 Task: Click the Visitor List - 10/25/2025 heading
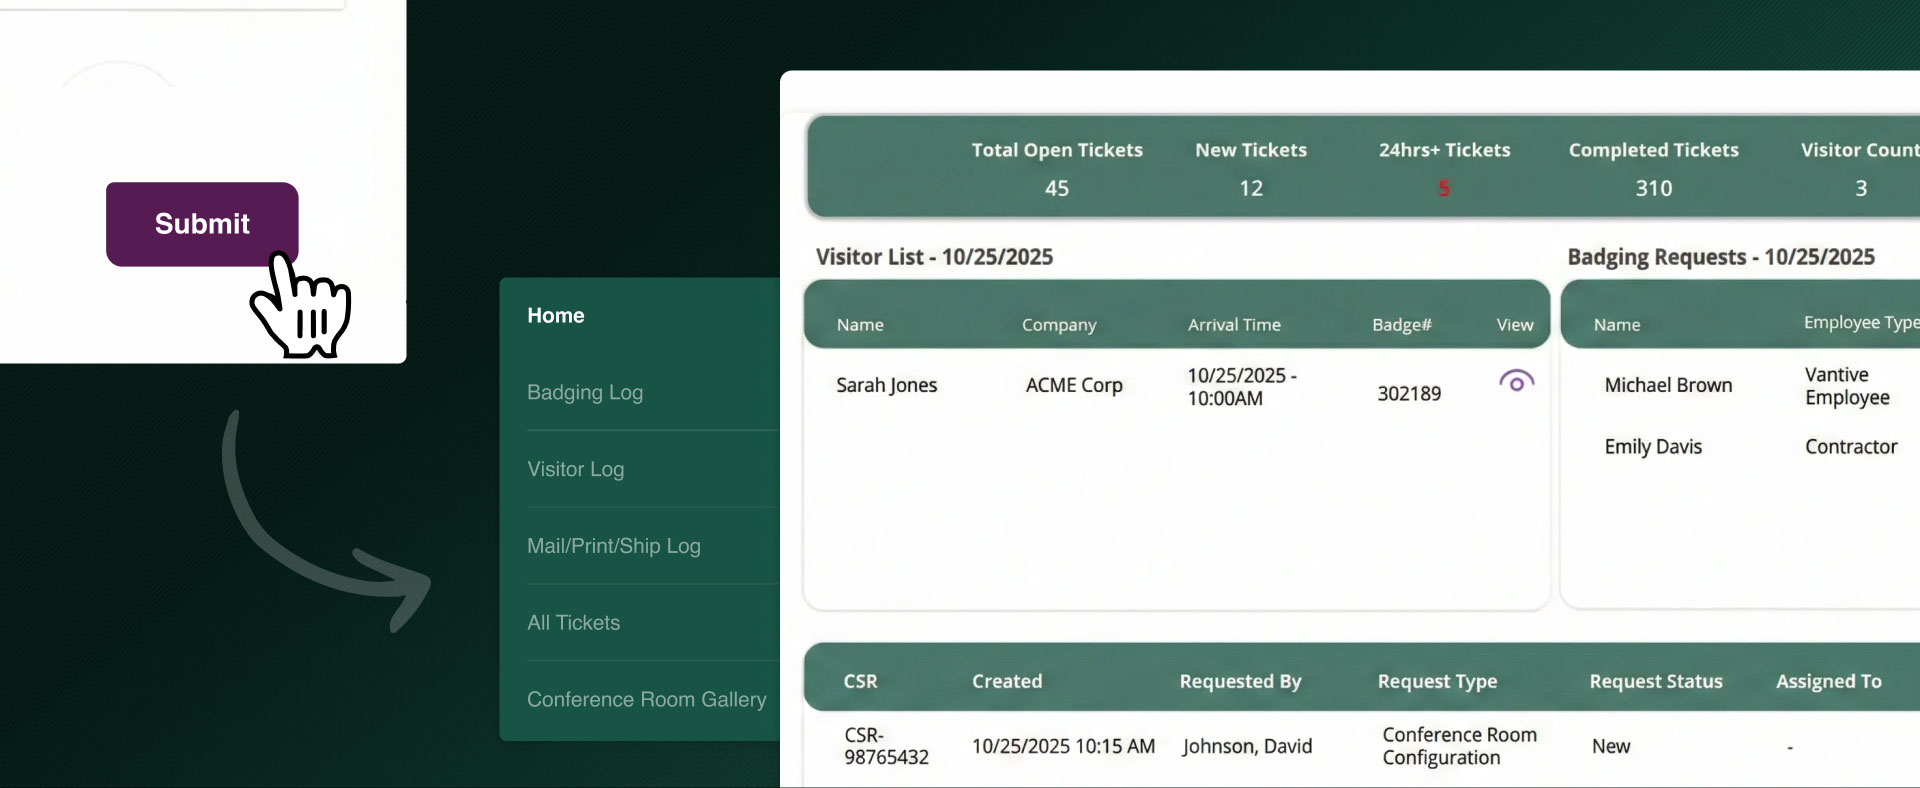[934, 257]
